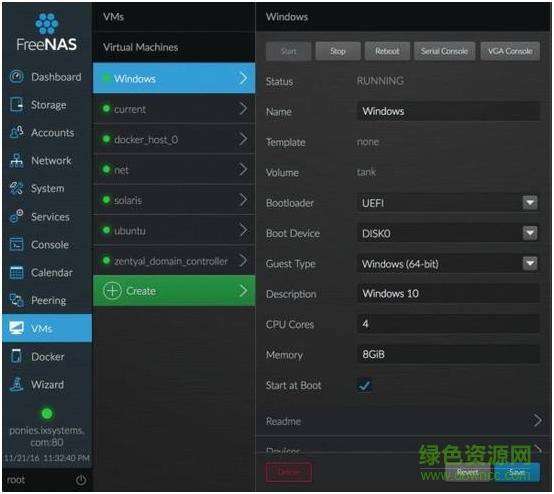Open the net VM chevron
The image size is (554, 494).
click(243, 169)
